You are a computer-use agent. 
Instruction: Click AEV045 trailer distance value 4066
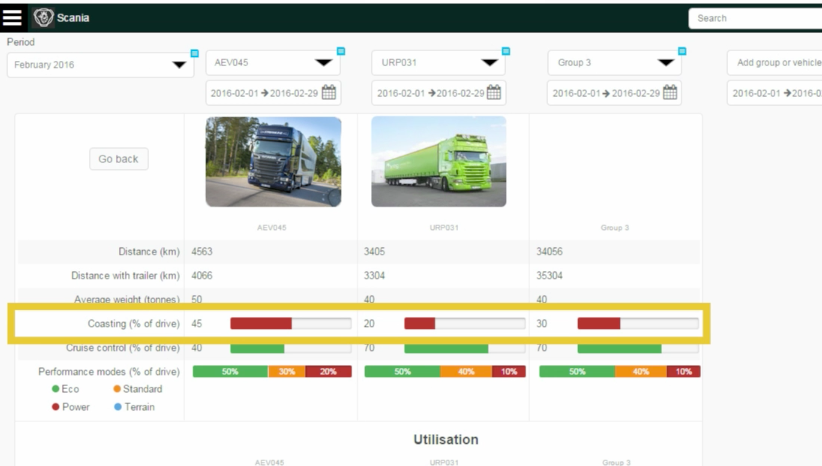202,276
